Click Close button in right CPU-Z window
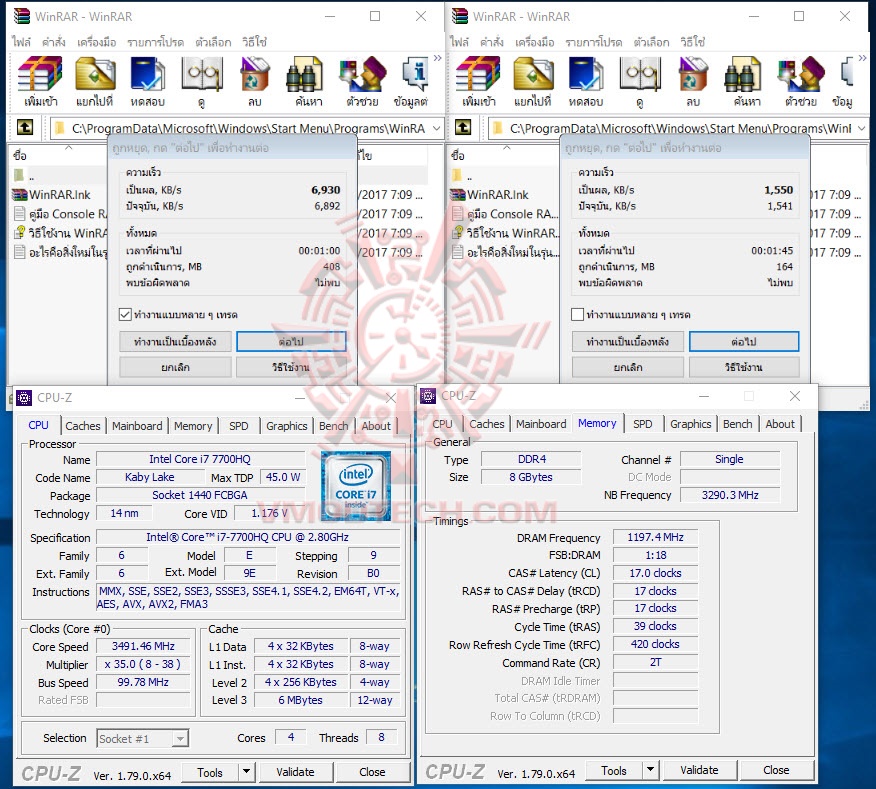Viewport: 876px width, 789px height. pos(777,770)
